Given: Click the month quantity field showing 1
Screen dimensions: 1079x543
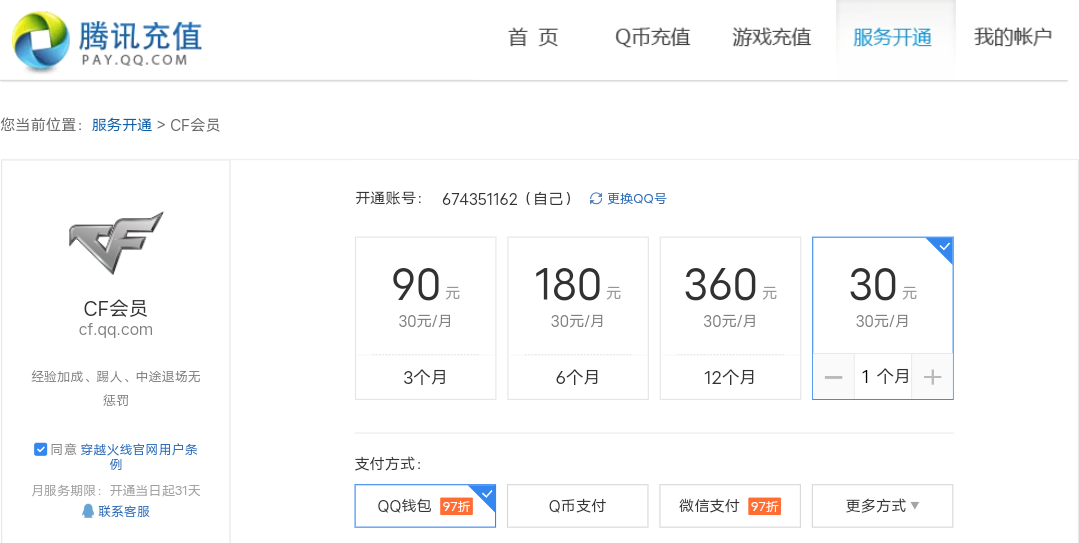Looking at the screenshot, I should click(x=883, y=376).
